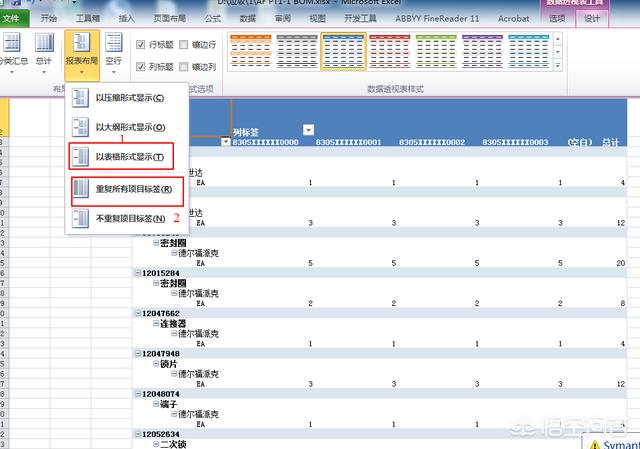
Task: Collapse the 连接器 item under 12047662
Action: [x=156, y=323]
